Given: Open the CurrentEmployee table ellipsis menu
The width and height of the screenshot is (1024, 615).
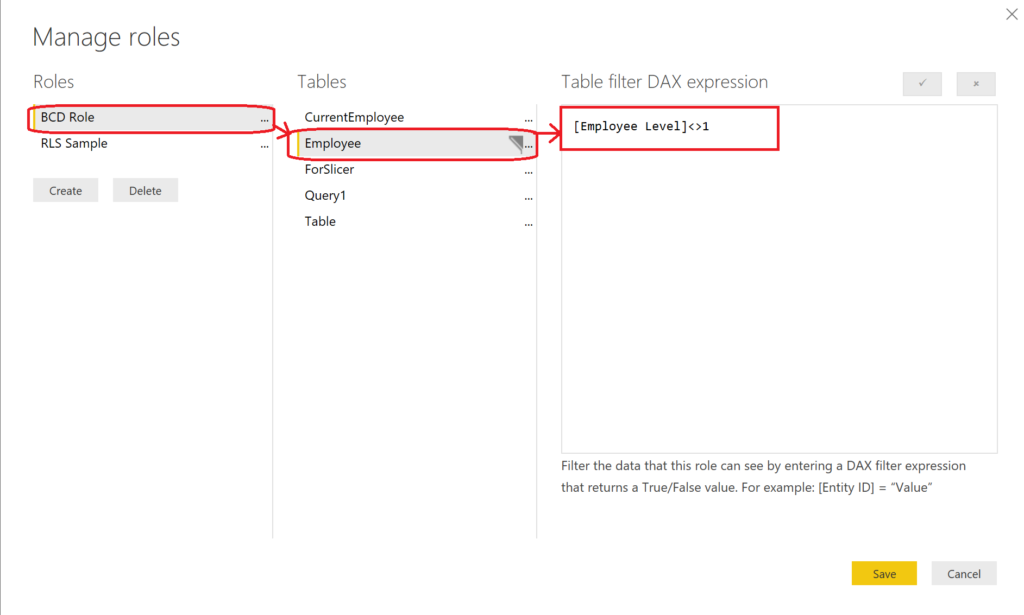Looking at the screenshot, I should tap(528, 118).
